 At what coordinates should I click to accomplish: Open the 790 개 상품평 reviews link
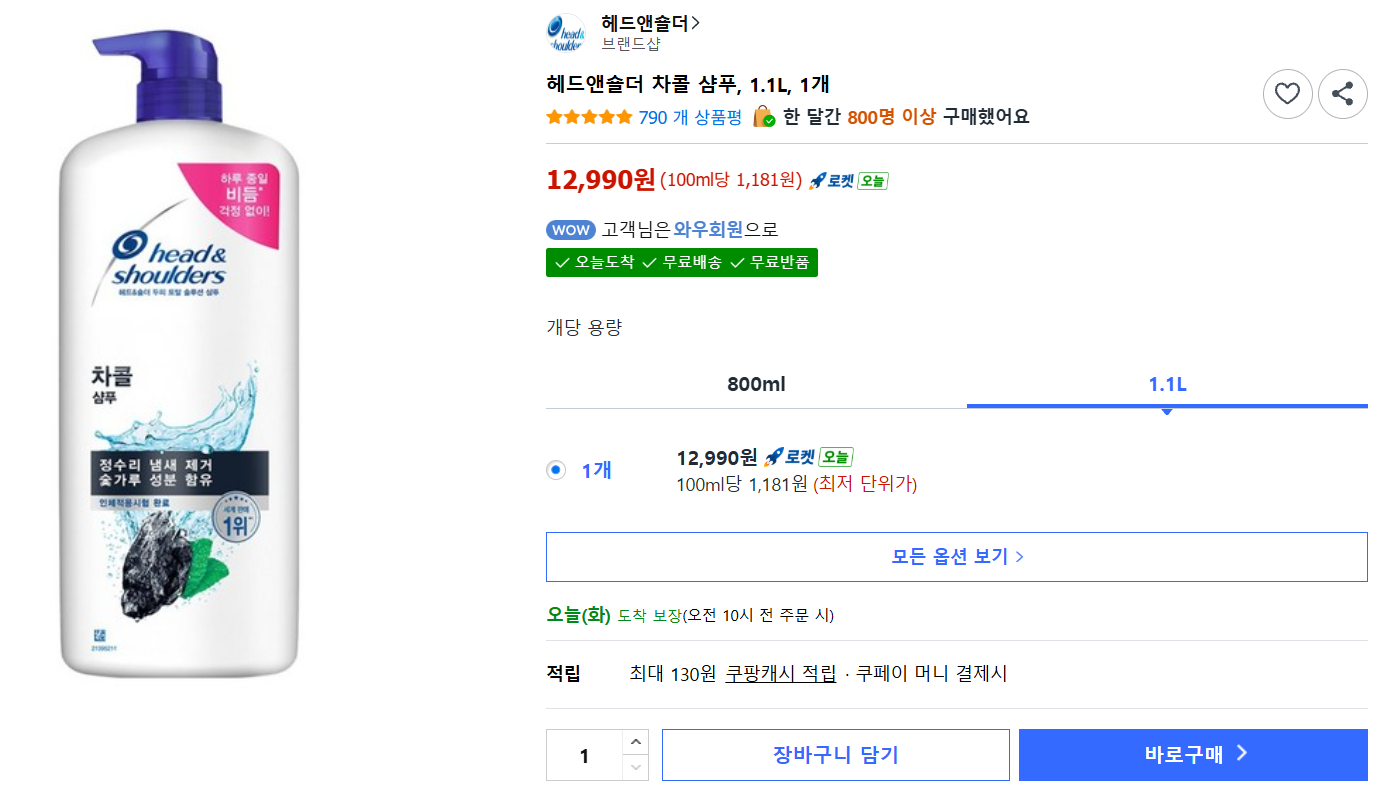[690, 117]
